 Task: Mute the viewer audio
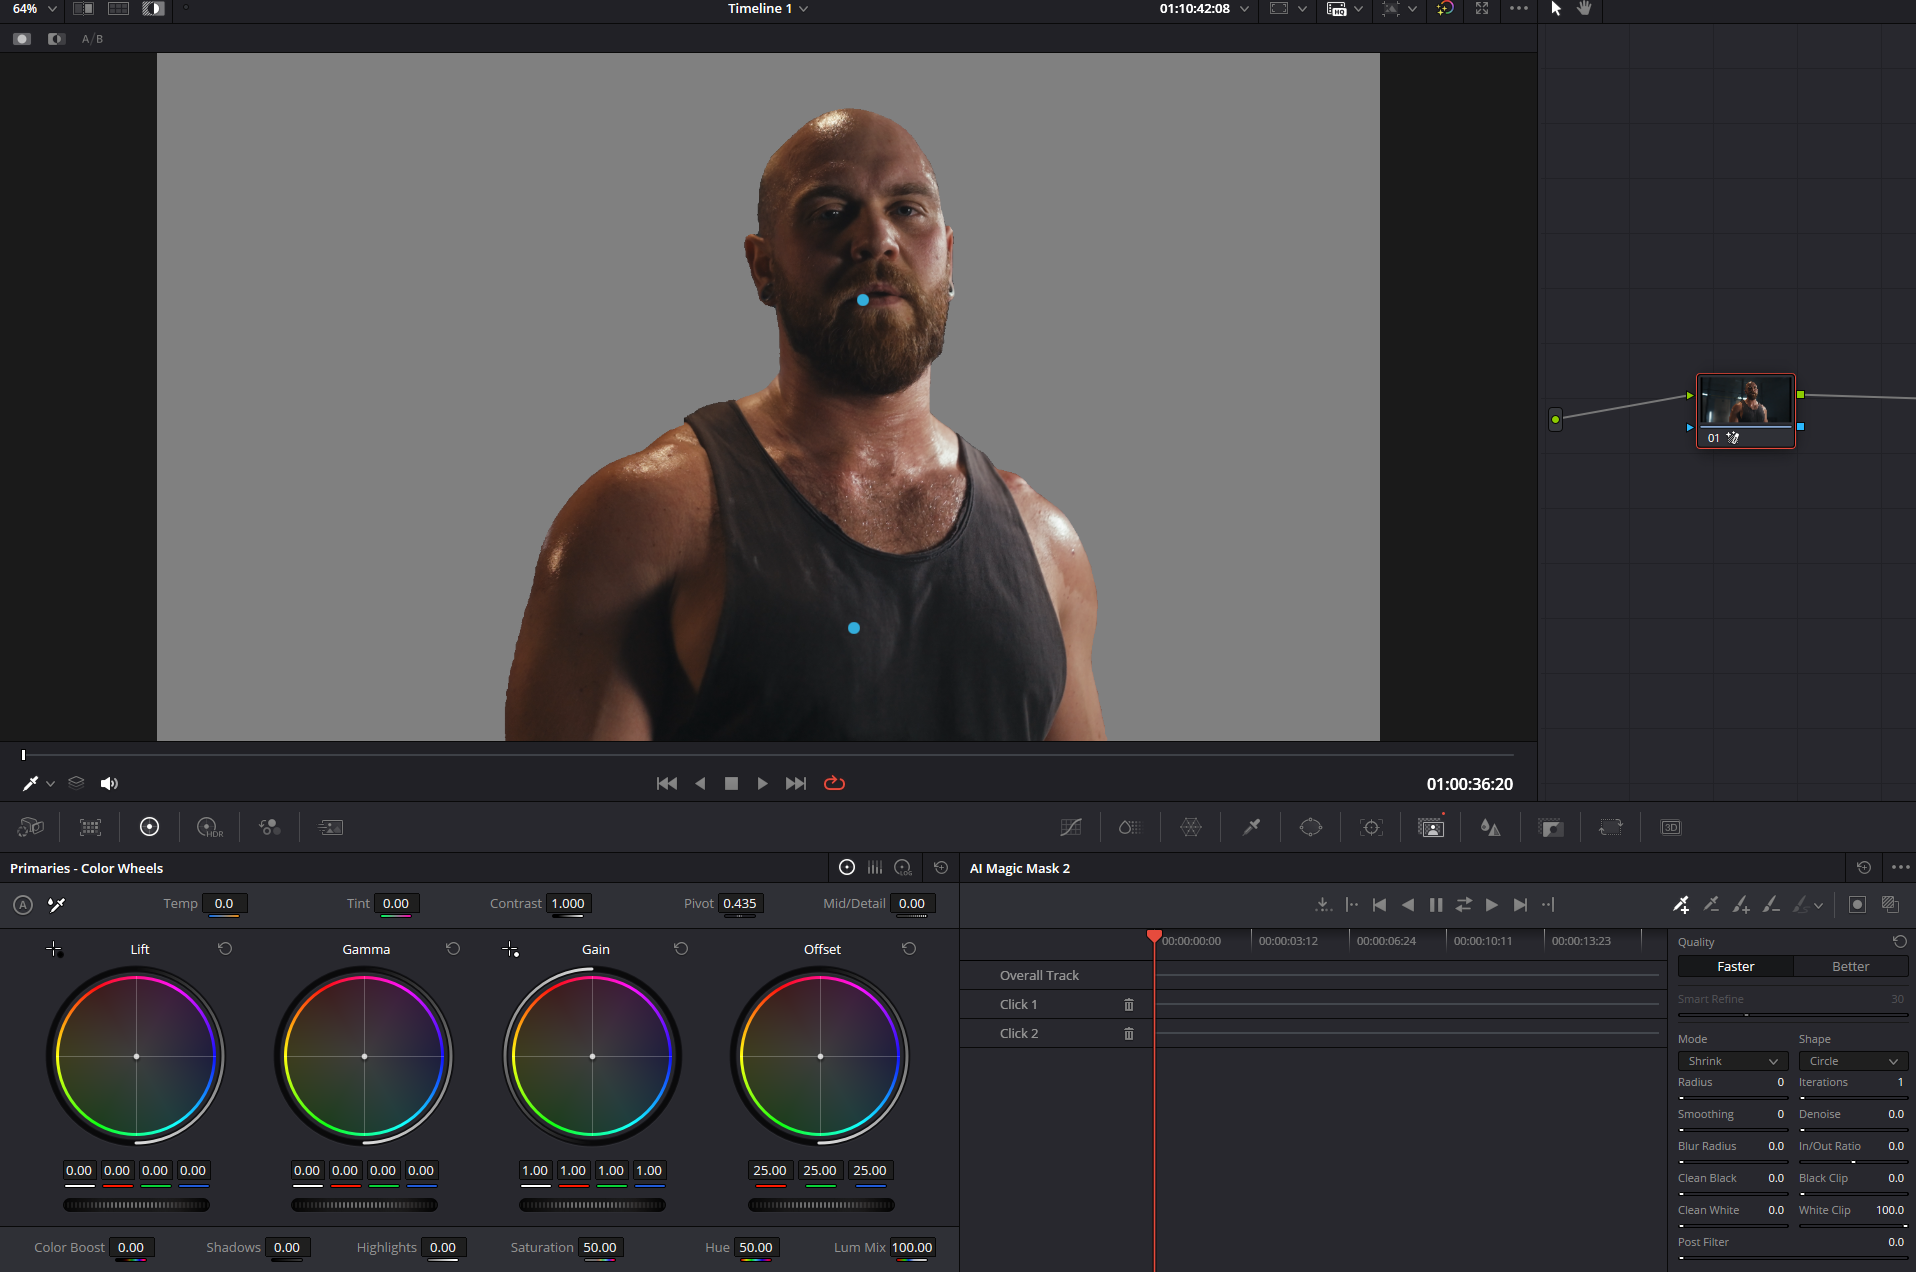(x=109, y=783)
